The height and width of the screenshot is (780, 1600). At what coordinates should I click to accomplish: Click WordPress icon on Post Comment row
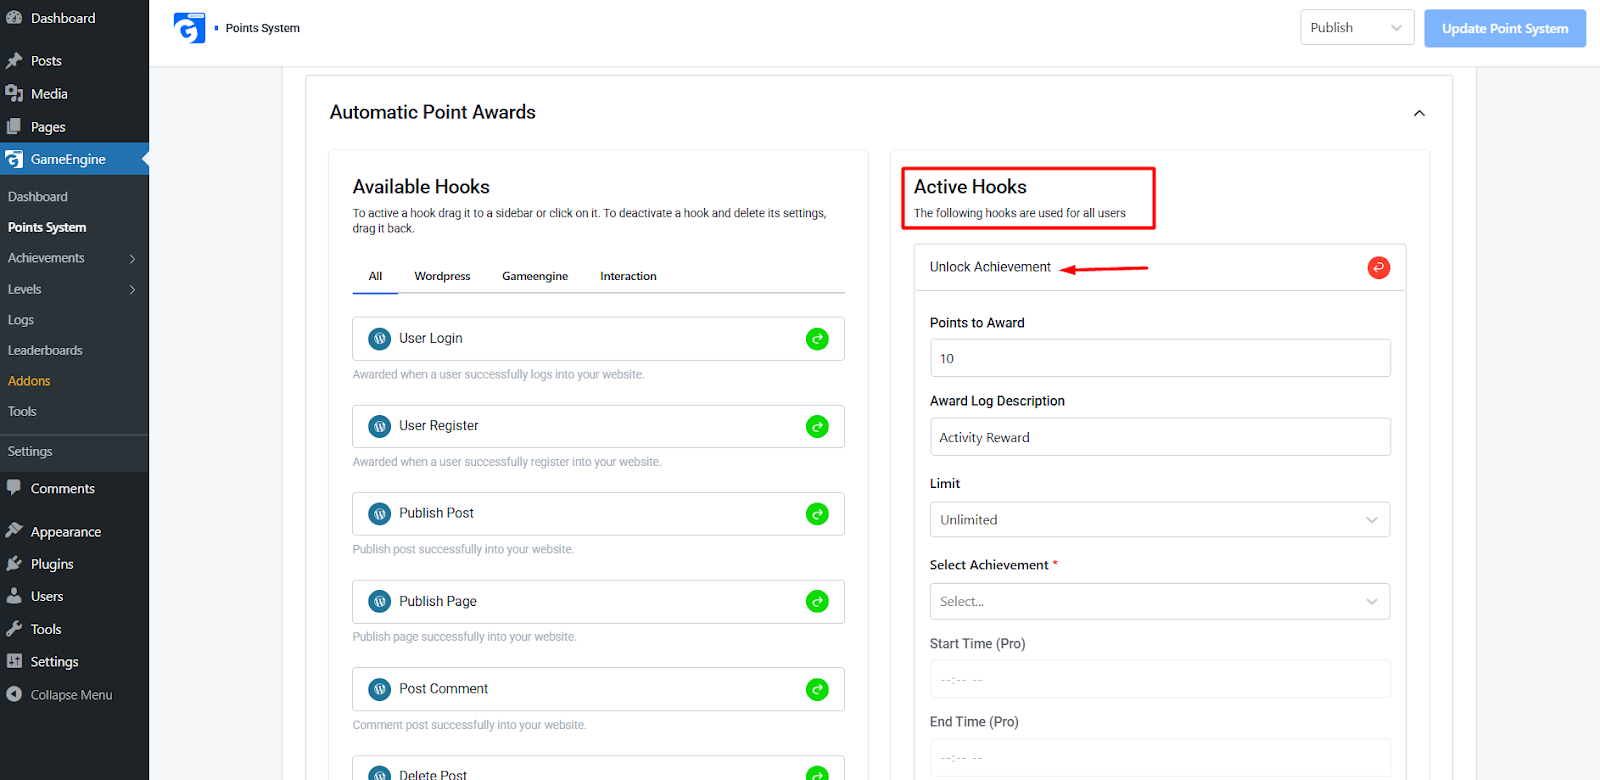point(380,690)
